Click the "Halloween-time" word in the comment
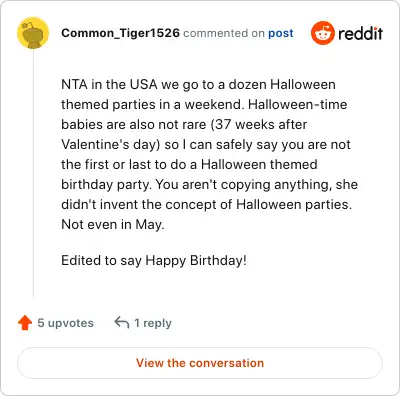 click(298, 104)
